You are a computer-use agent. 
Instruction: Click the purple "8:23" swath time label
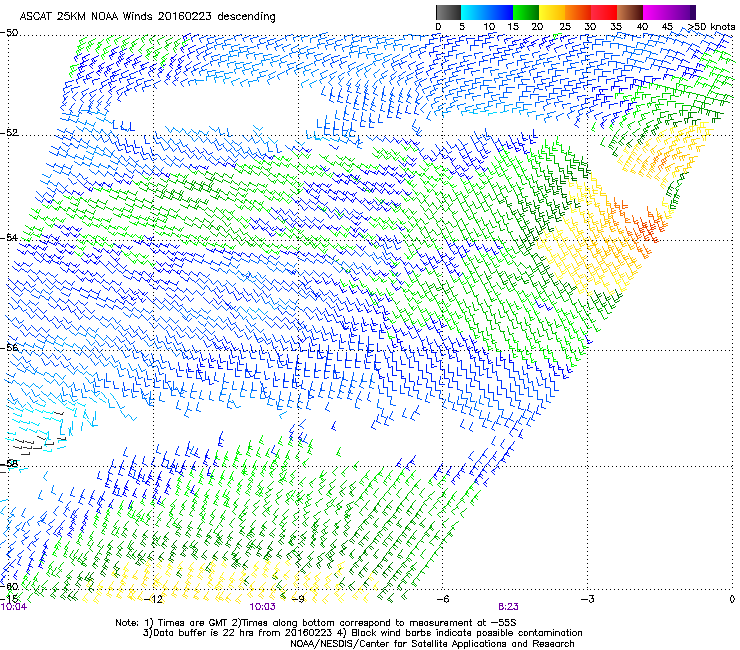508,607
